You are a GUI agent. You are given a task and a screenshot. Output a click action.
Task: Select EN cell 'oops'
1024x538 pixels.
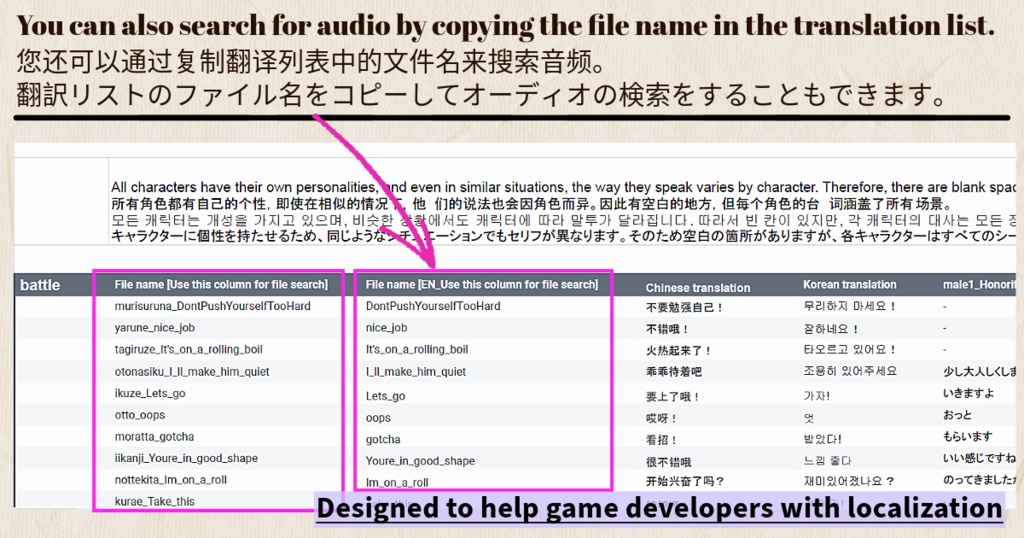click(x=378, y=417)
